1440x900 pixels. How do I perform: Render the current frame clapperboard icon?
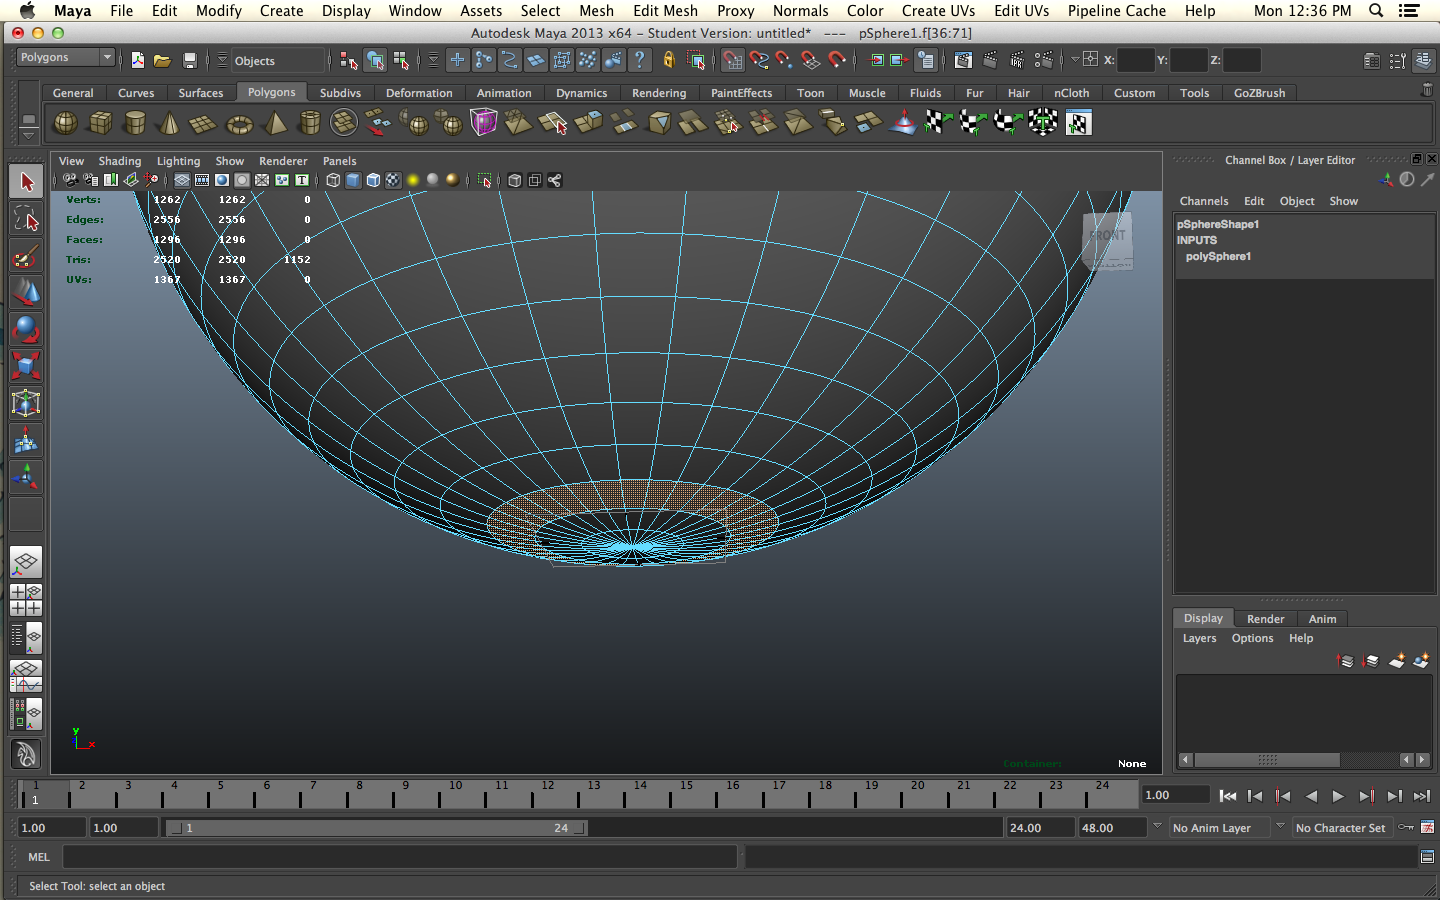click(x=991, y=60)
